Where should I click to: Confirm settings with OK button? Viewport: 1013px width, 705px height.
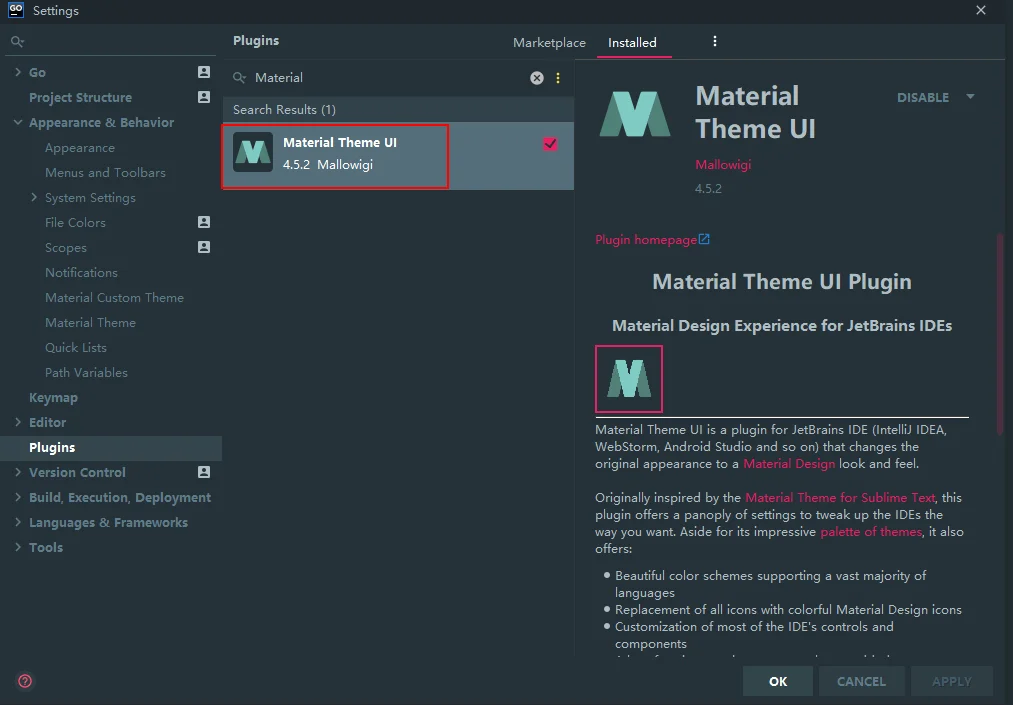click(778, 681)
